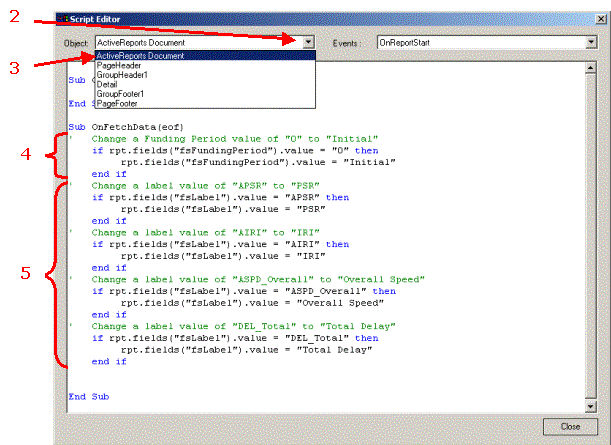Open the Object dropdown arrow
Screen dimensions: 611x445
pos(308,42)
